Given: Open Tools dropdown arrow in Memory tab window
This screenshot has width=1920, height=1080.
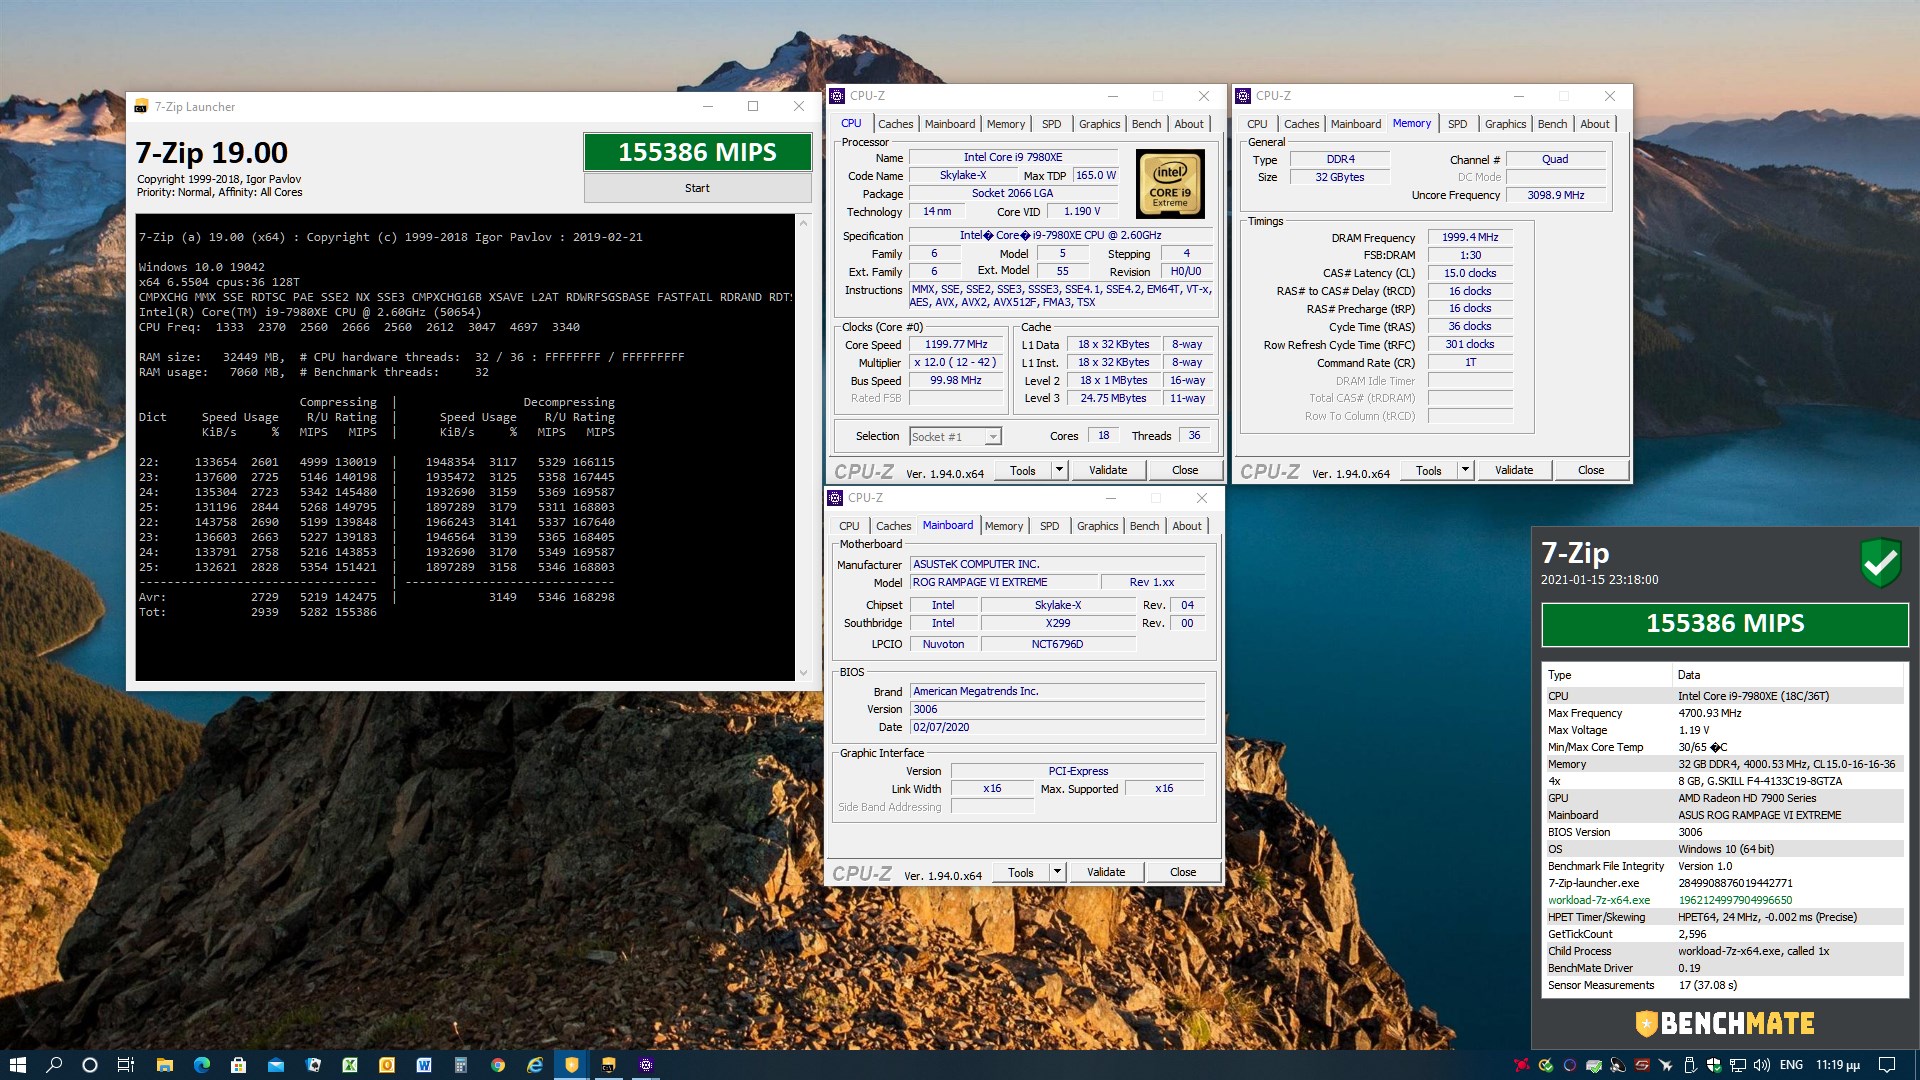Looking at the screenshot, I should pyautogui.click(x=1465, y=470).
